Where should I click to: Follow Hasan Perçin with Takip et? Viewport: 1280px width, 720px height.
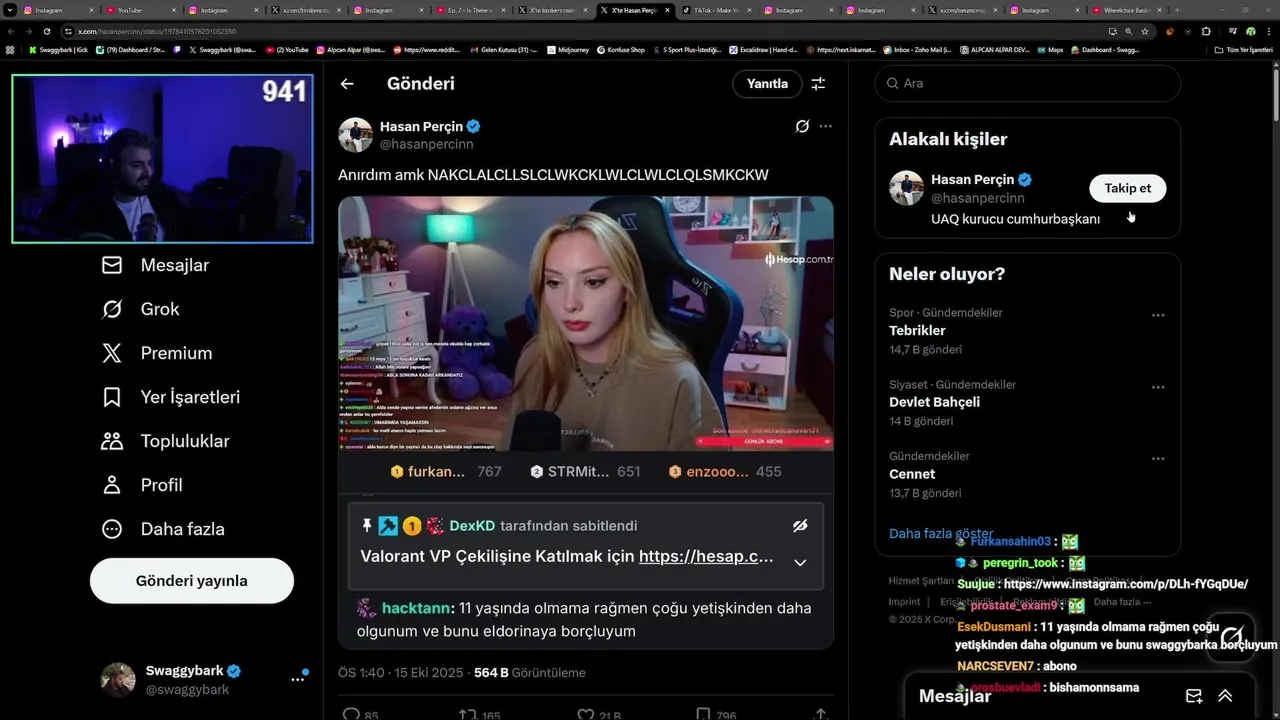point(1127,188)
